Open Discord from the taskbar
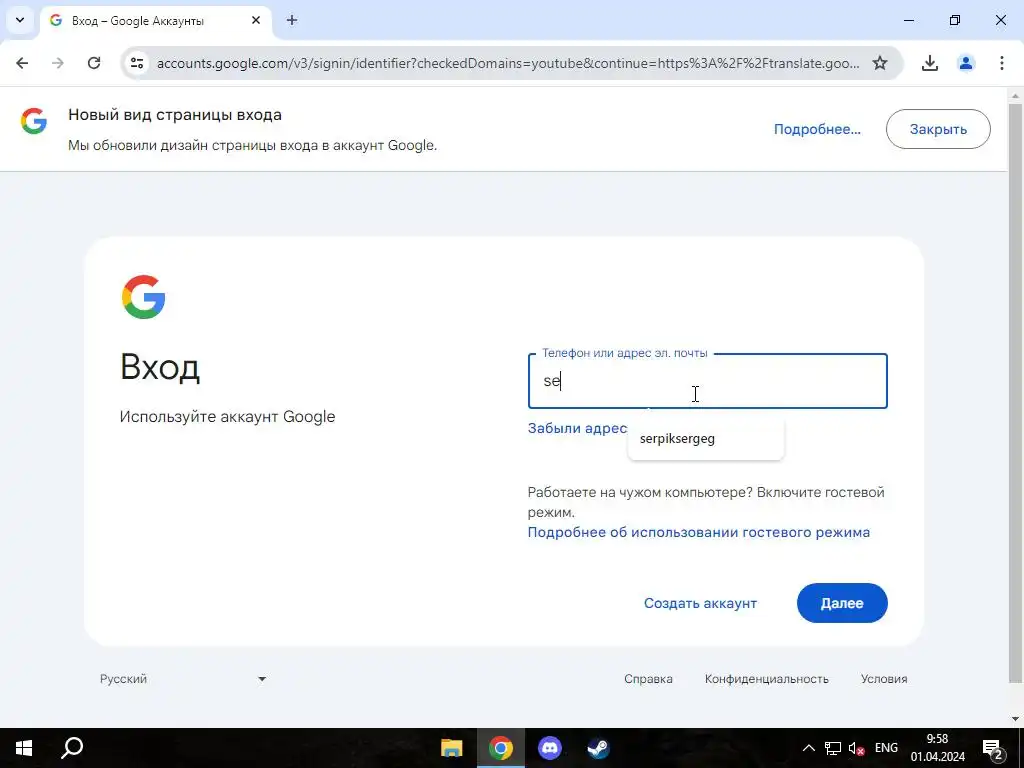The image size is (1024, 768). pyautogui.click(x=550, y=748)
